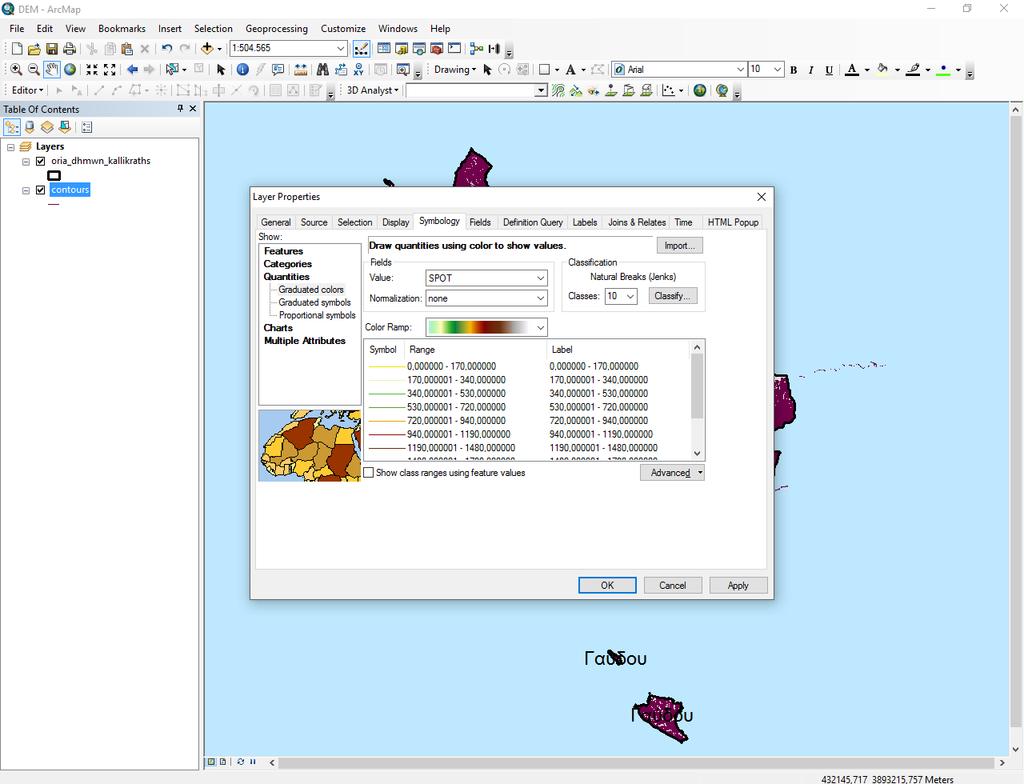Activate the Identify tool

[242, 69]
